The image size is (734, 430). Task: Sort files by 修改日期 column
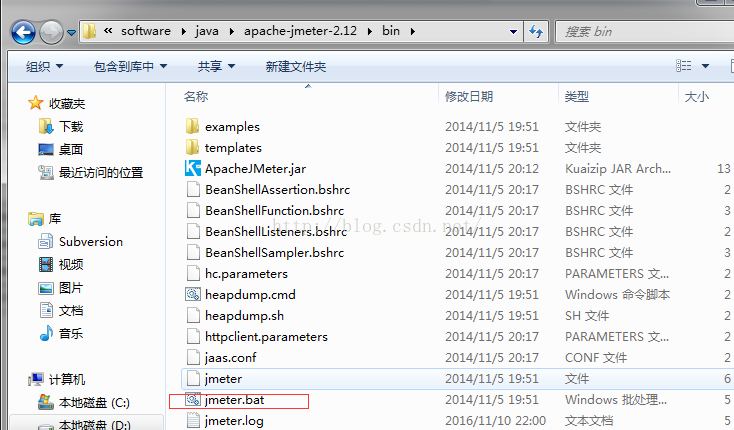tap(469, 96)
